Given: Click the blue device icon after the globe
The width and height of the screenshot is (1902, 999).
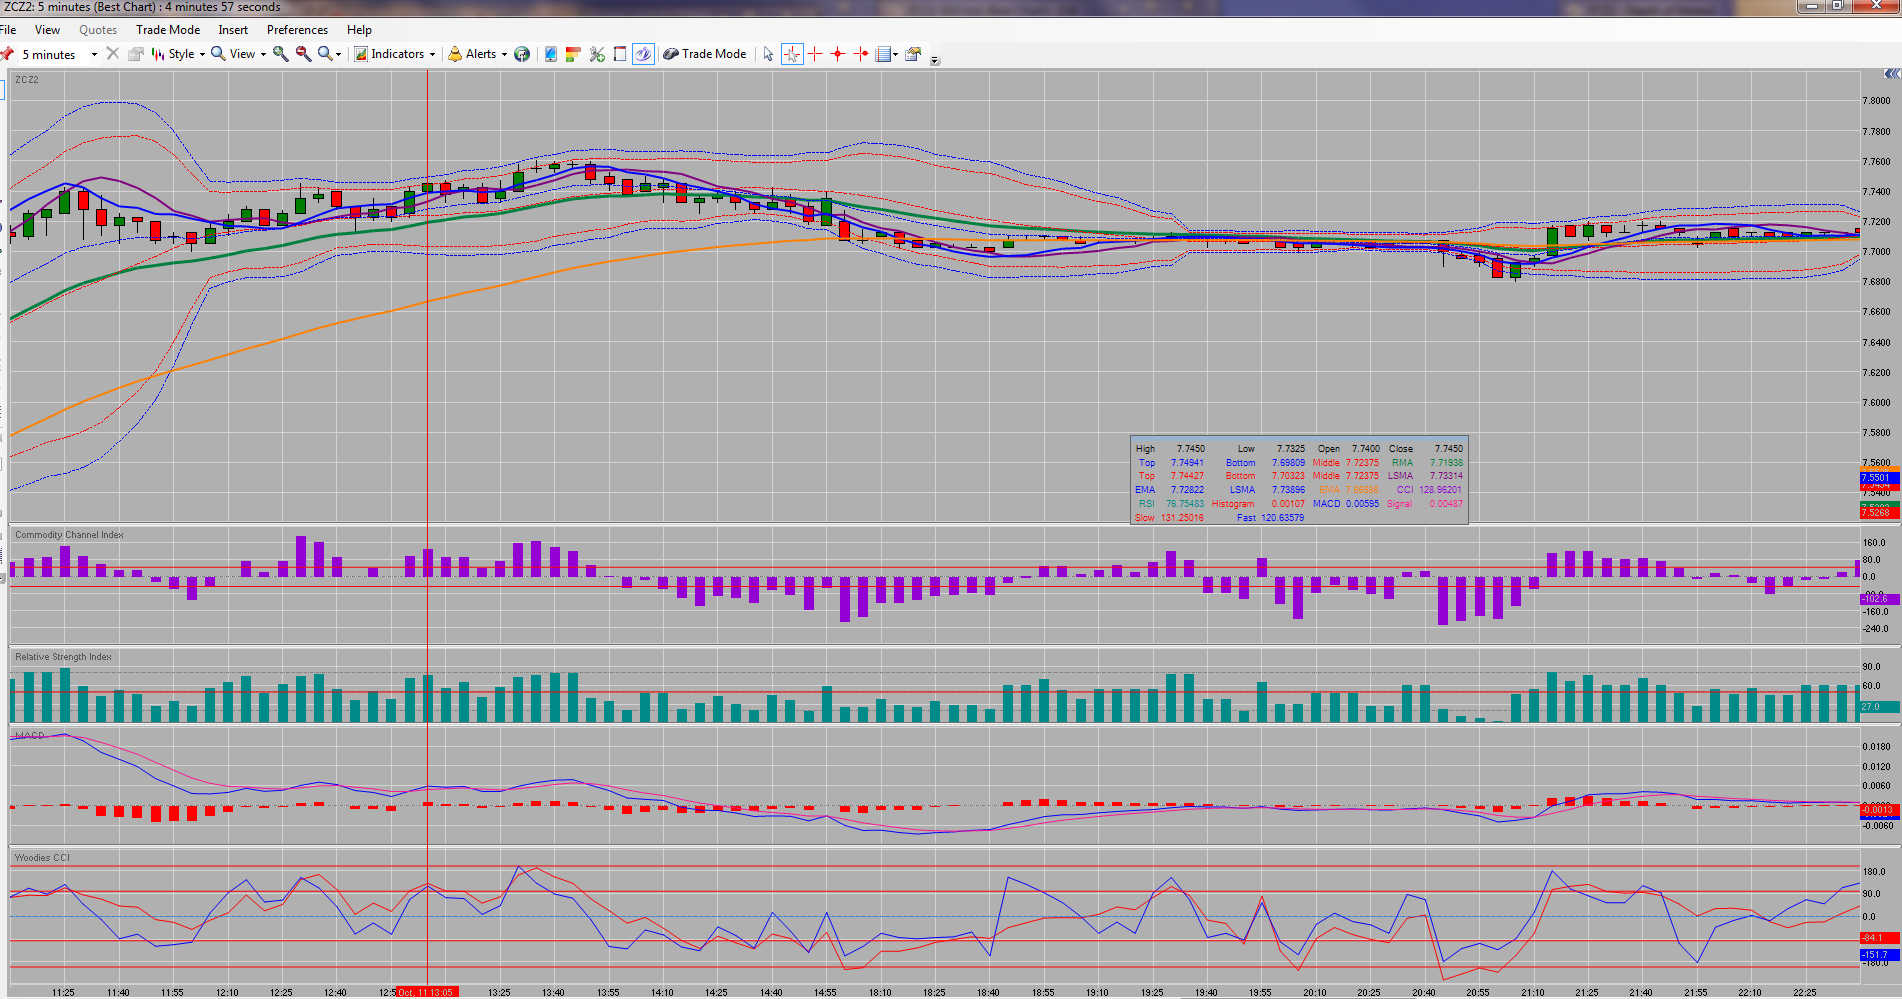Looking at the screenshot, I should coord(551,54).
